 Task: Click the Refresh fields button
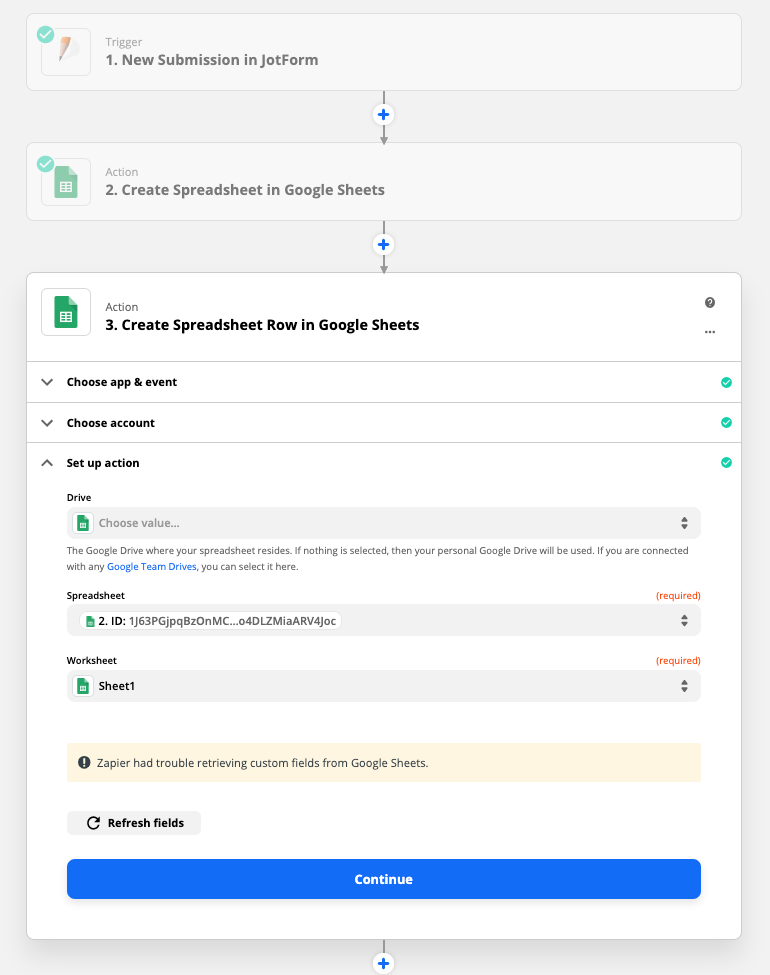tap(134, 823)
